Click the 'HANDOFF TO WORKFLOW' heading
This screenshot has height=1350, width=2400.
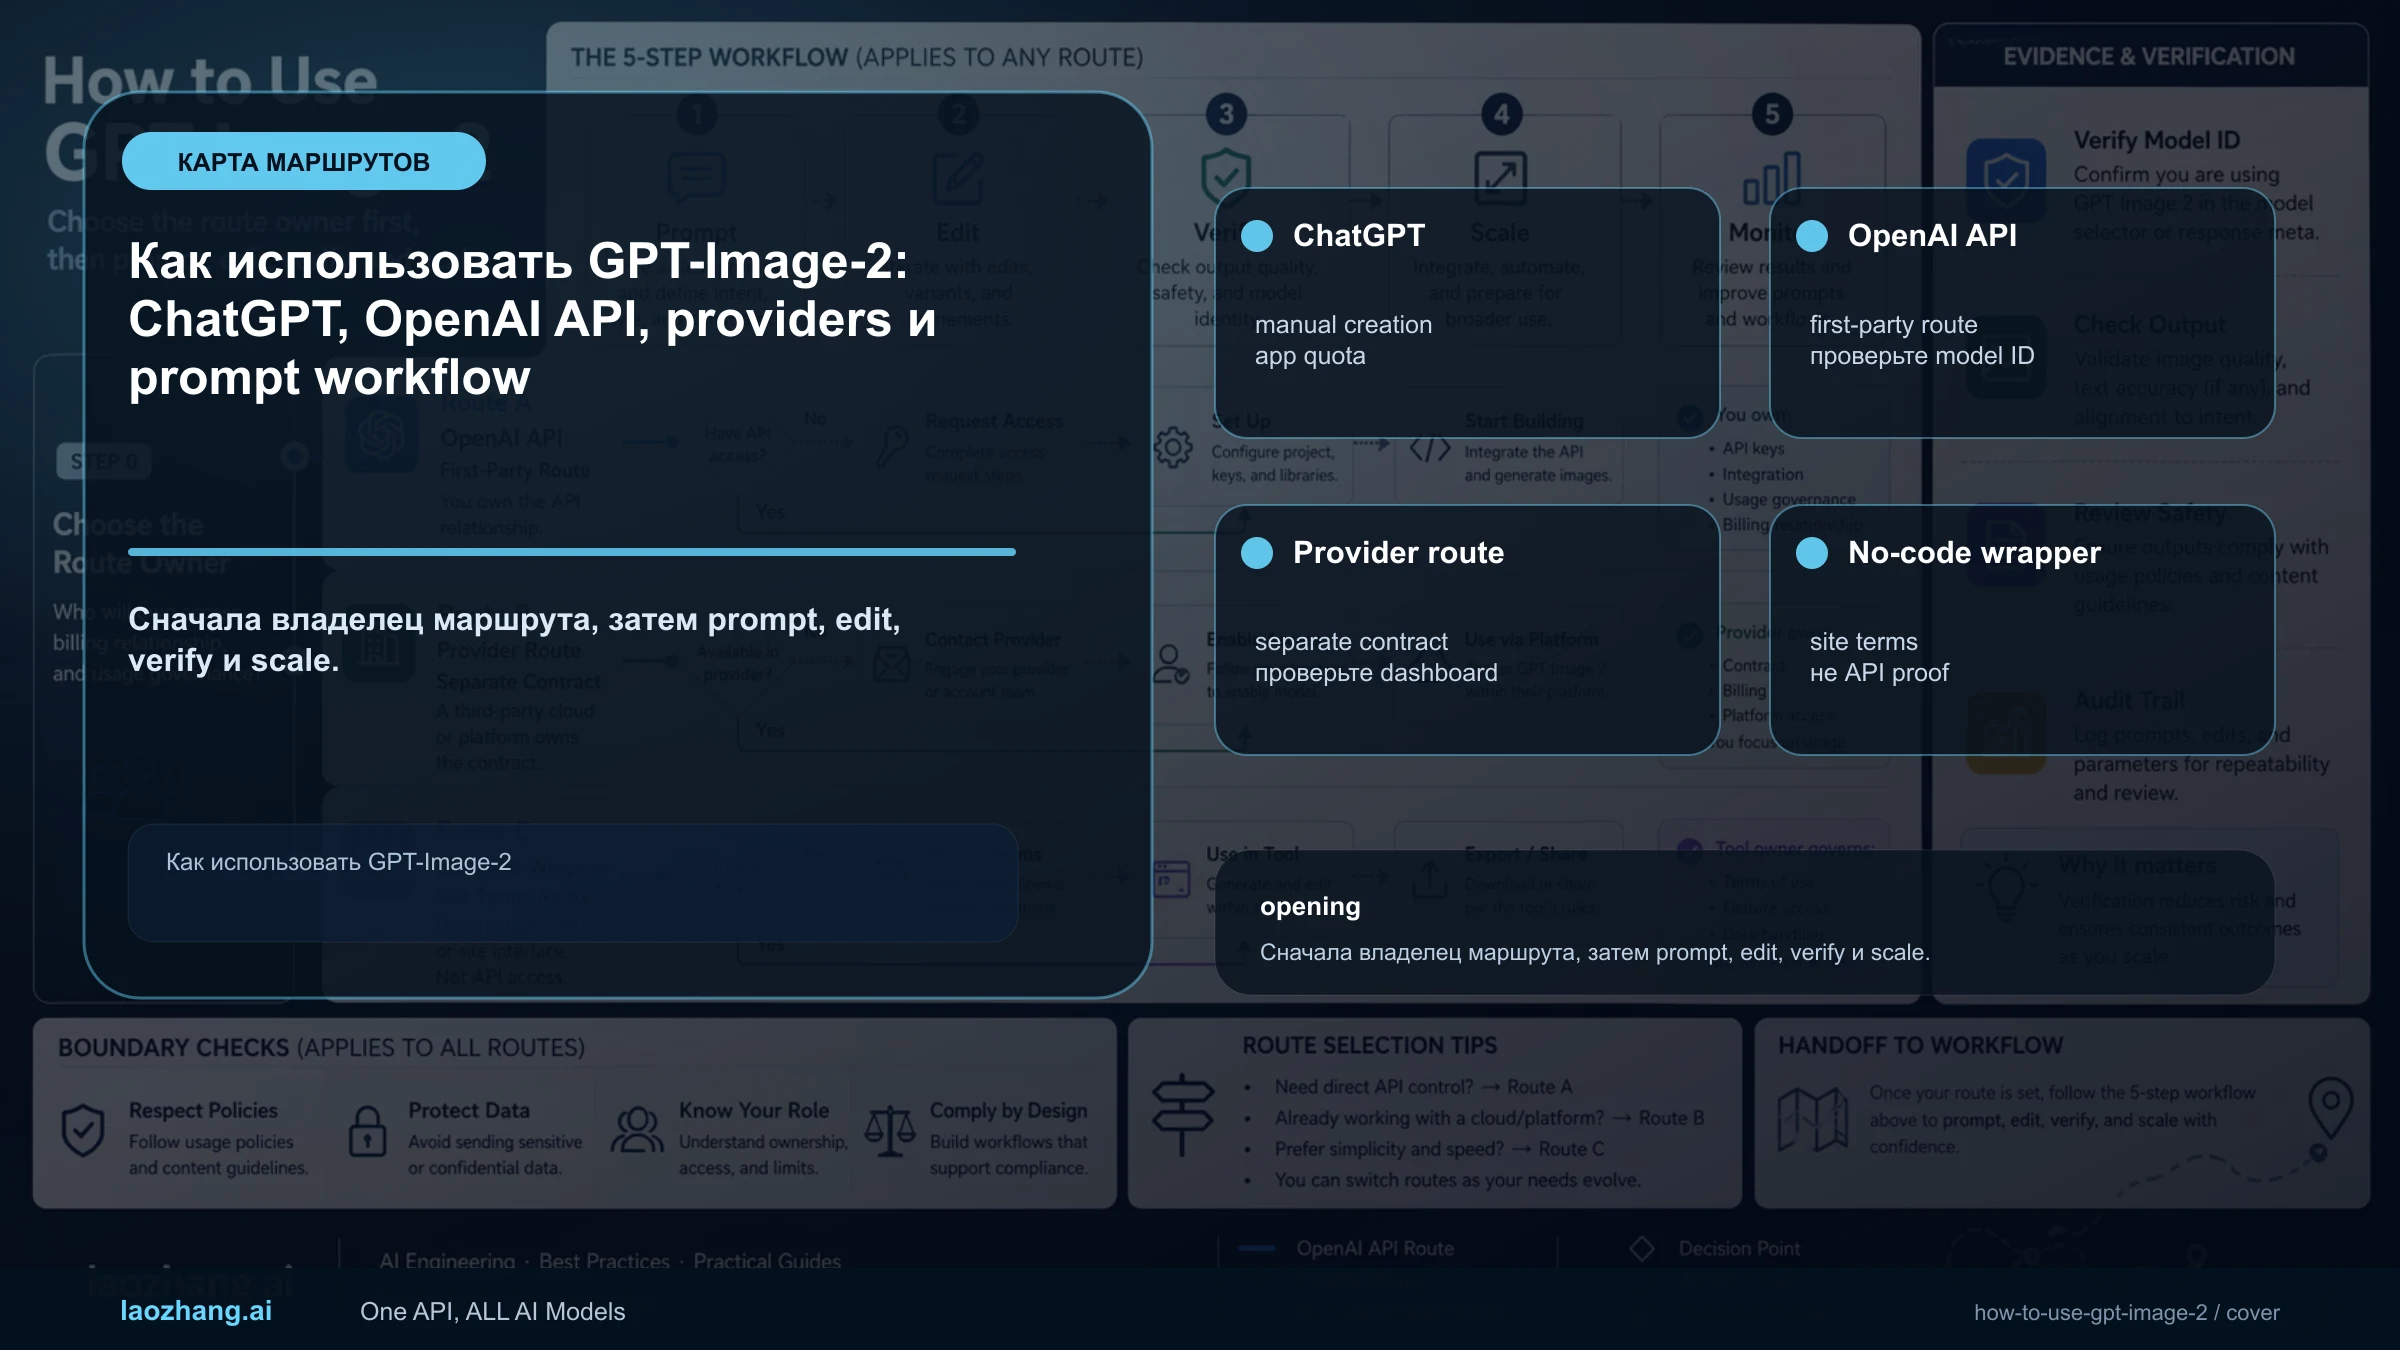tap(1920, 1045)
